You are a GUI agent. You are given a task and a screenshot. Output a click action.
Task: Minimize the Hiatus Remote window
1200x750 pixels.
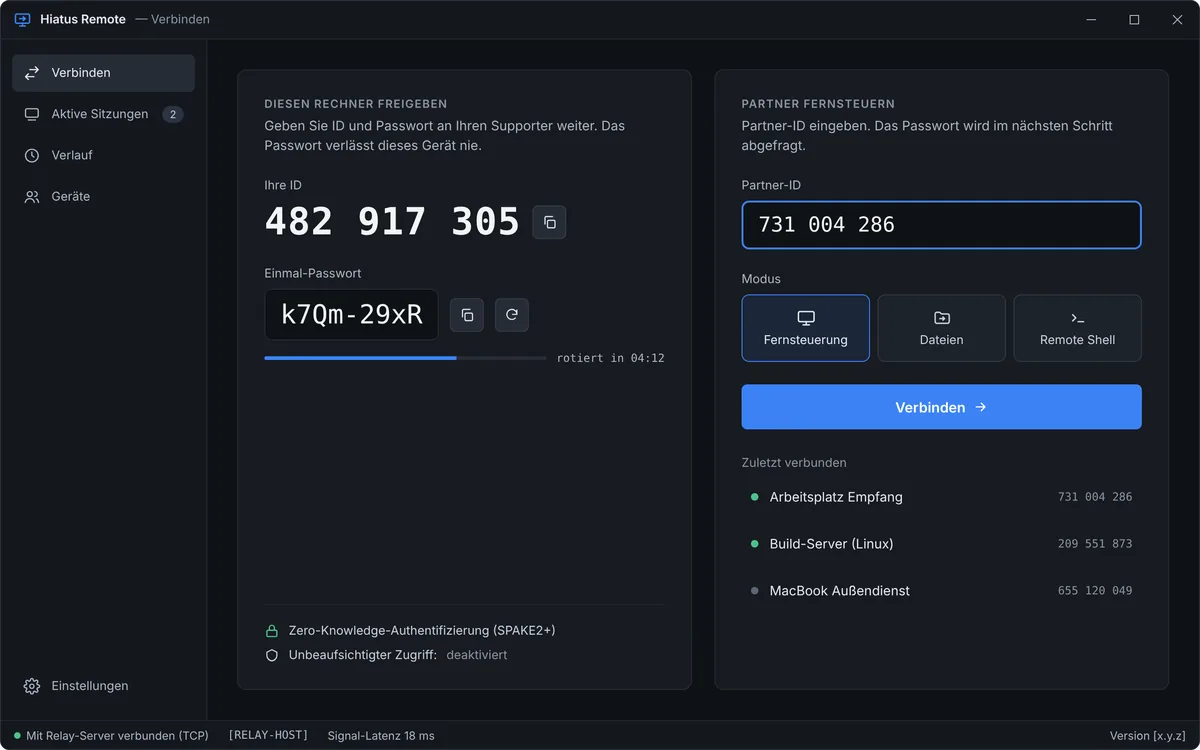(x=1091, y=20)
